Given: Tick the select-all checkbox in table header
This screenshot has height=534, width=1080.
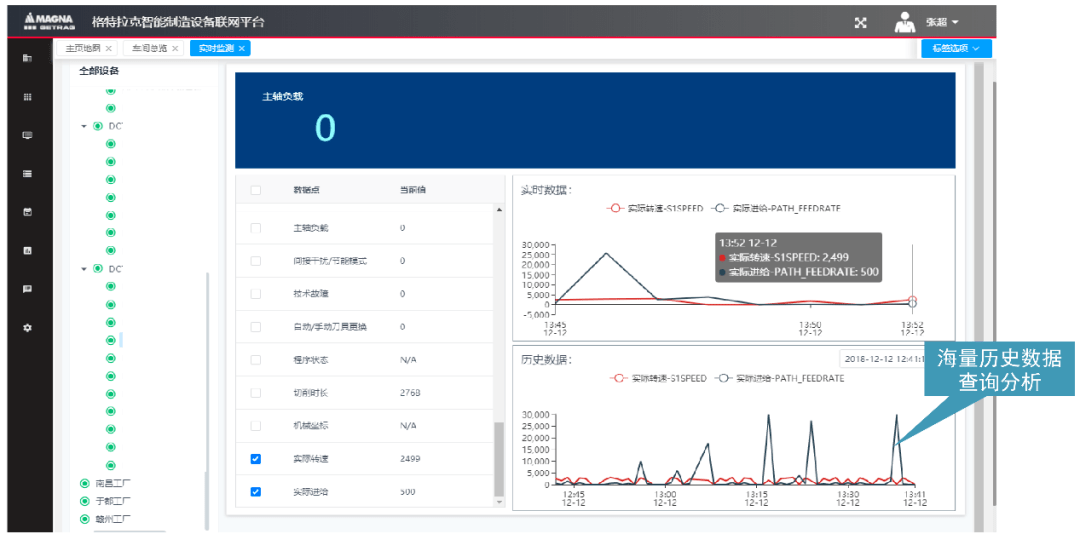Looking at the screenshot, I should [x=256, y=190].
